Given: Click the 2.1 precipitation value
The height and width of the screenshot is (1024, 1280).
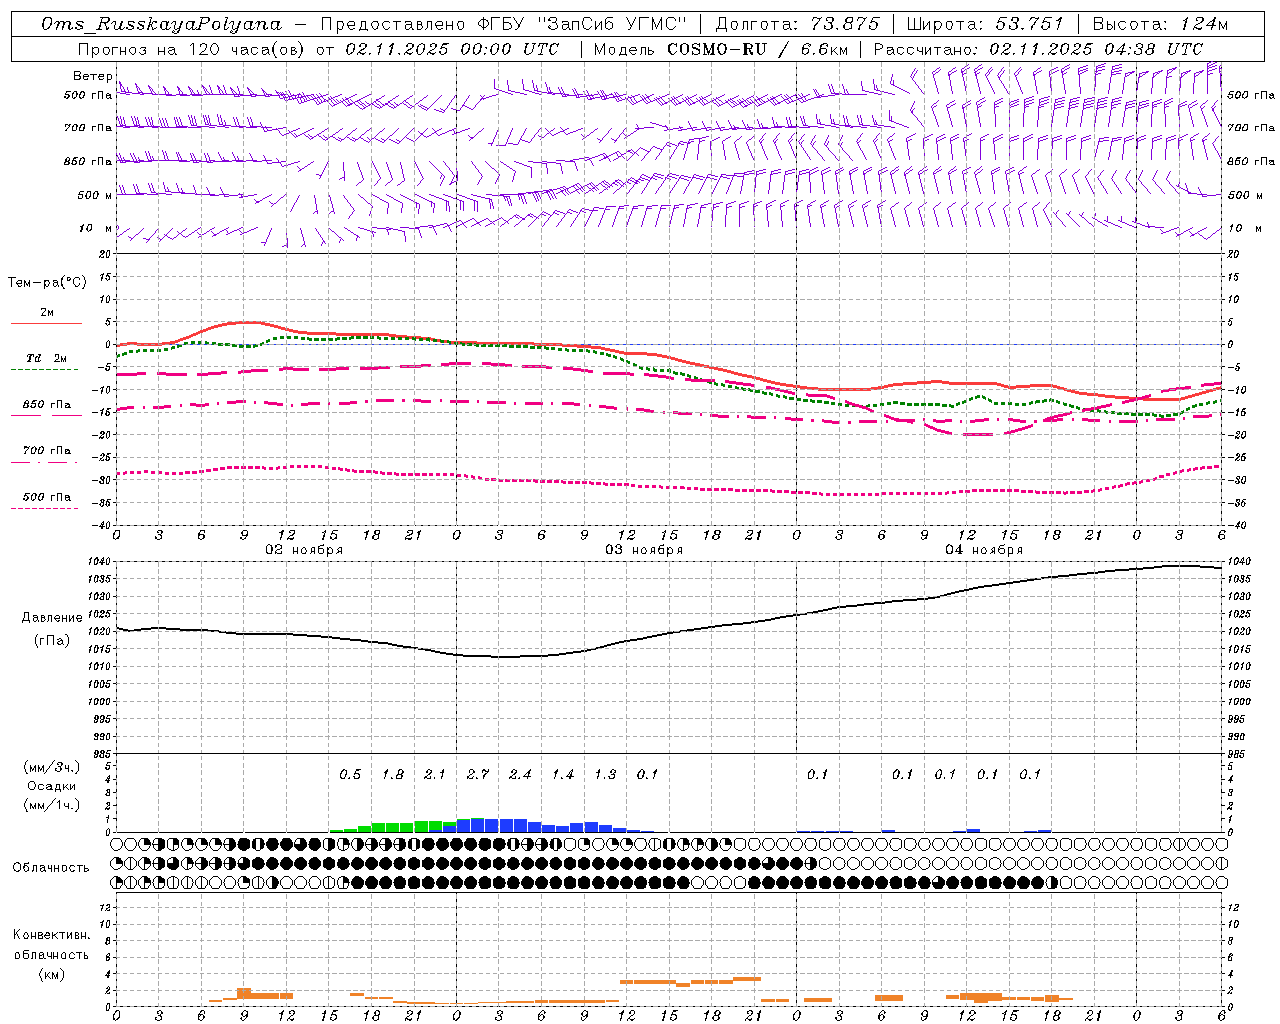Looking at the screenshot, I should point(435,774).
